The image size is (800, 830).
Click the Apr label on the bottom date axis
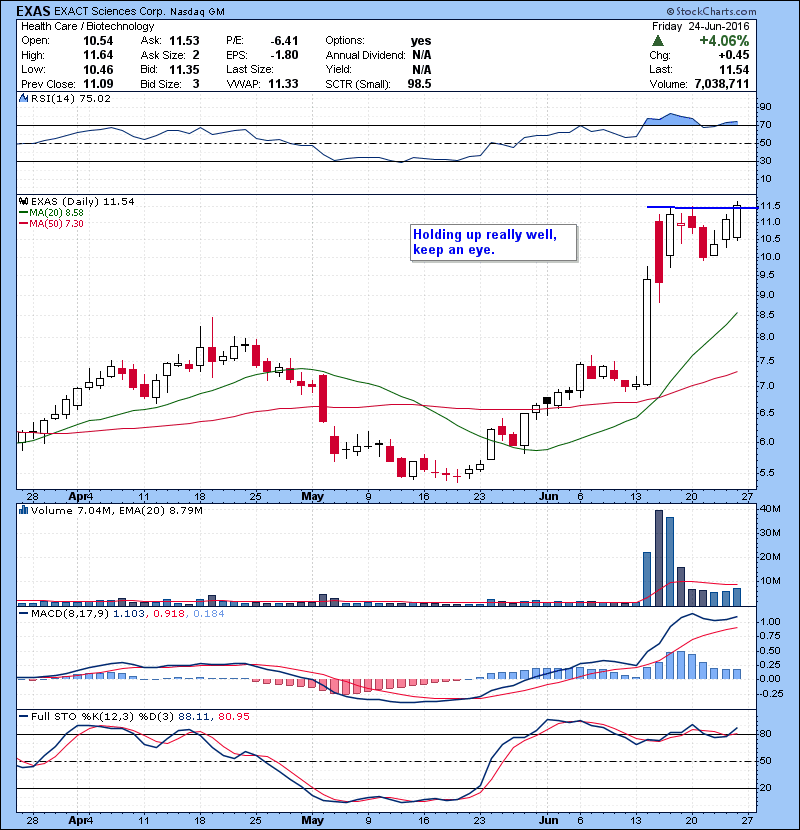point(78,820)
